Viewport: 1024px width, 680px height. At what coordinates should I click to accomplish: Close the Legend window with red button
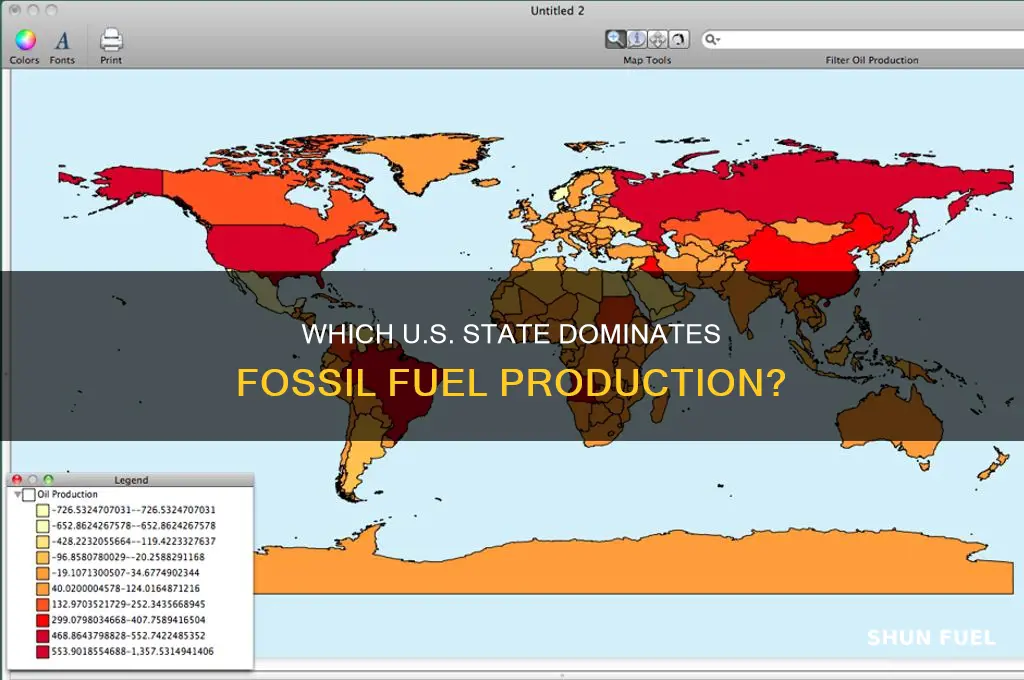pyautogui.click(x=17, y=479)
